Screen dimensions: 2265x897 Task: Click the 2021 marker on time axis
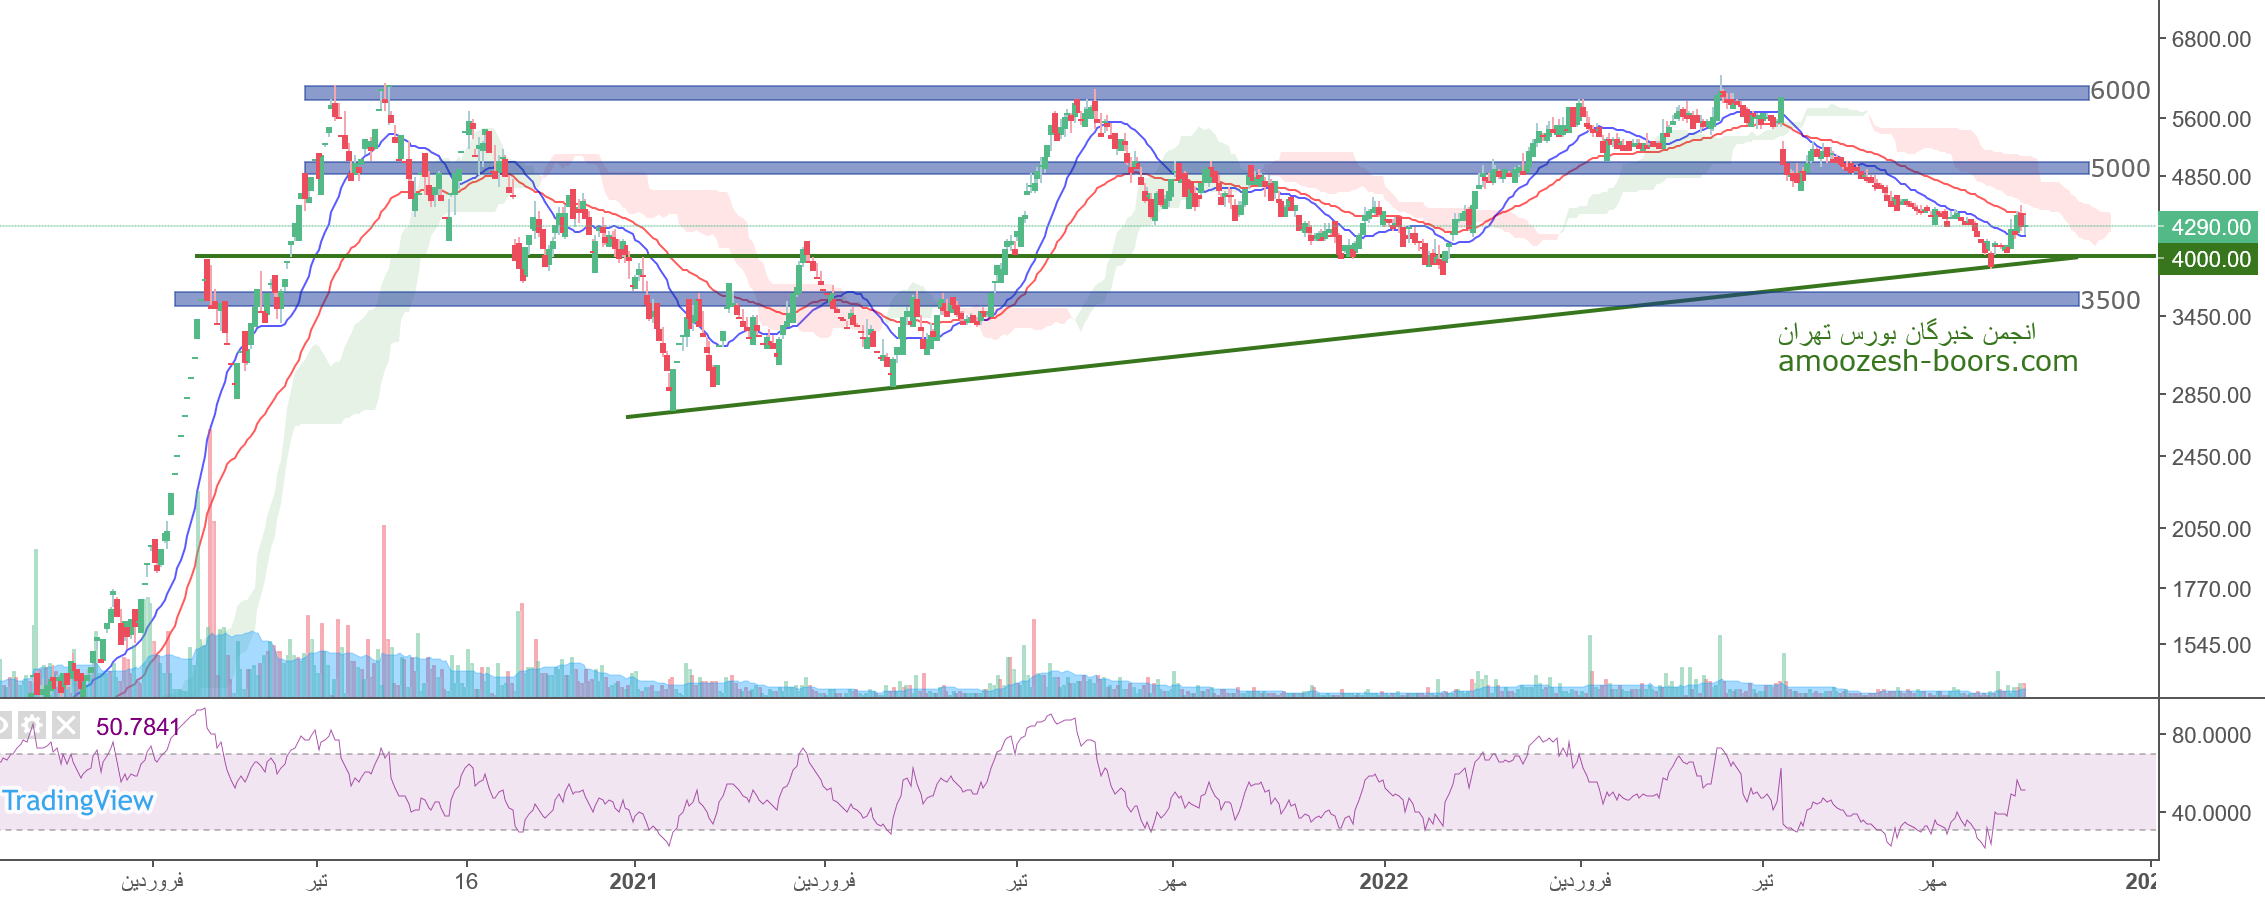pyautogui.click(x=633, y=882)
